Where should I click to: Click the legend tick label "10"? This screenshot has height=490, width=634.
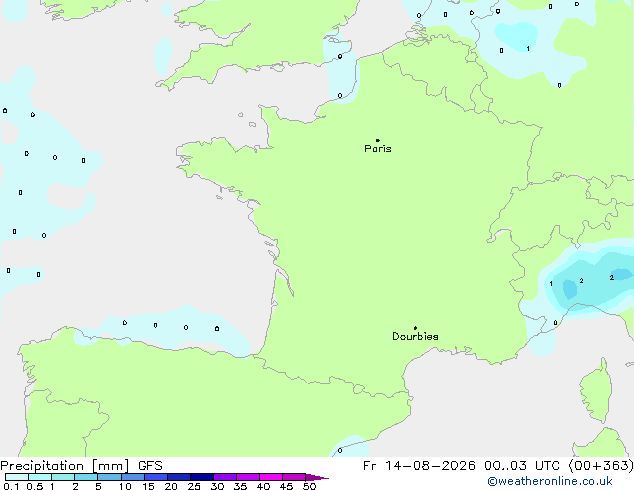[x=125, y=486]
